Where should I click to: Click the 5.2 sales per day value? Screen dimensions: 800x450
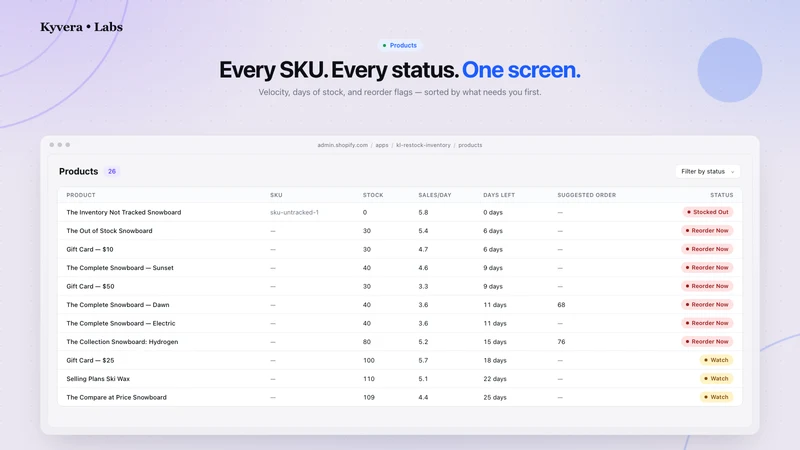tap(423, 342)
